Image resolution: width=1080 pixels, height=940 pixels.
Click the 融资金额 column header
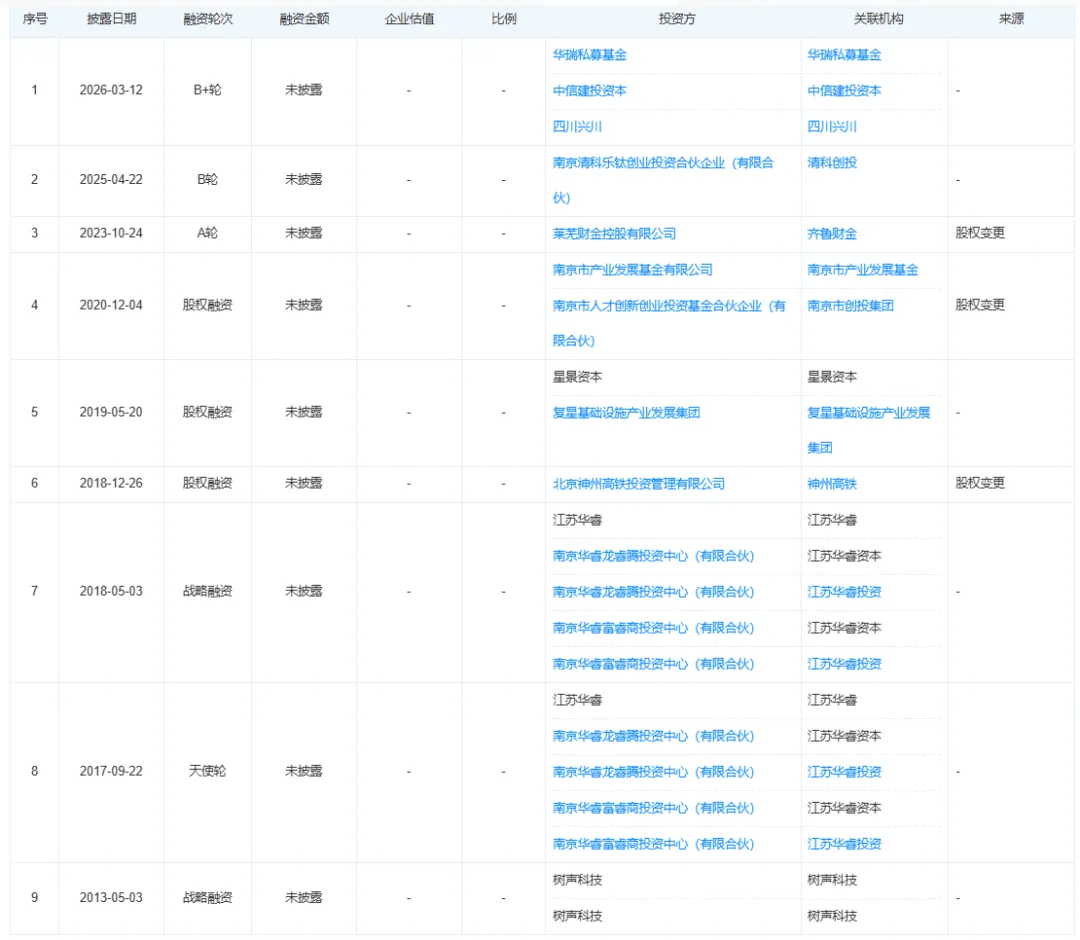304,19
